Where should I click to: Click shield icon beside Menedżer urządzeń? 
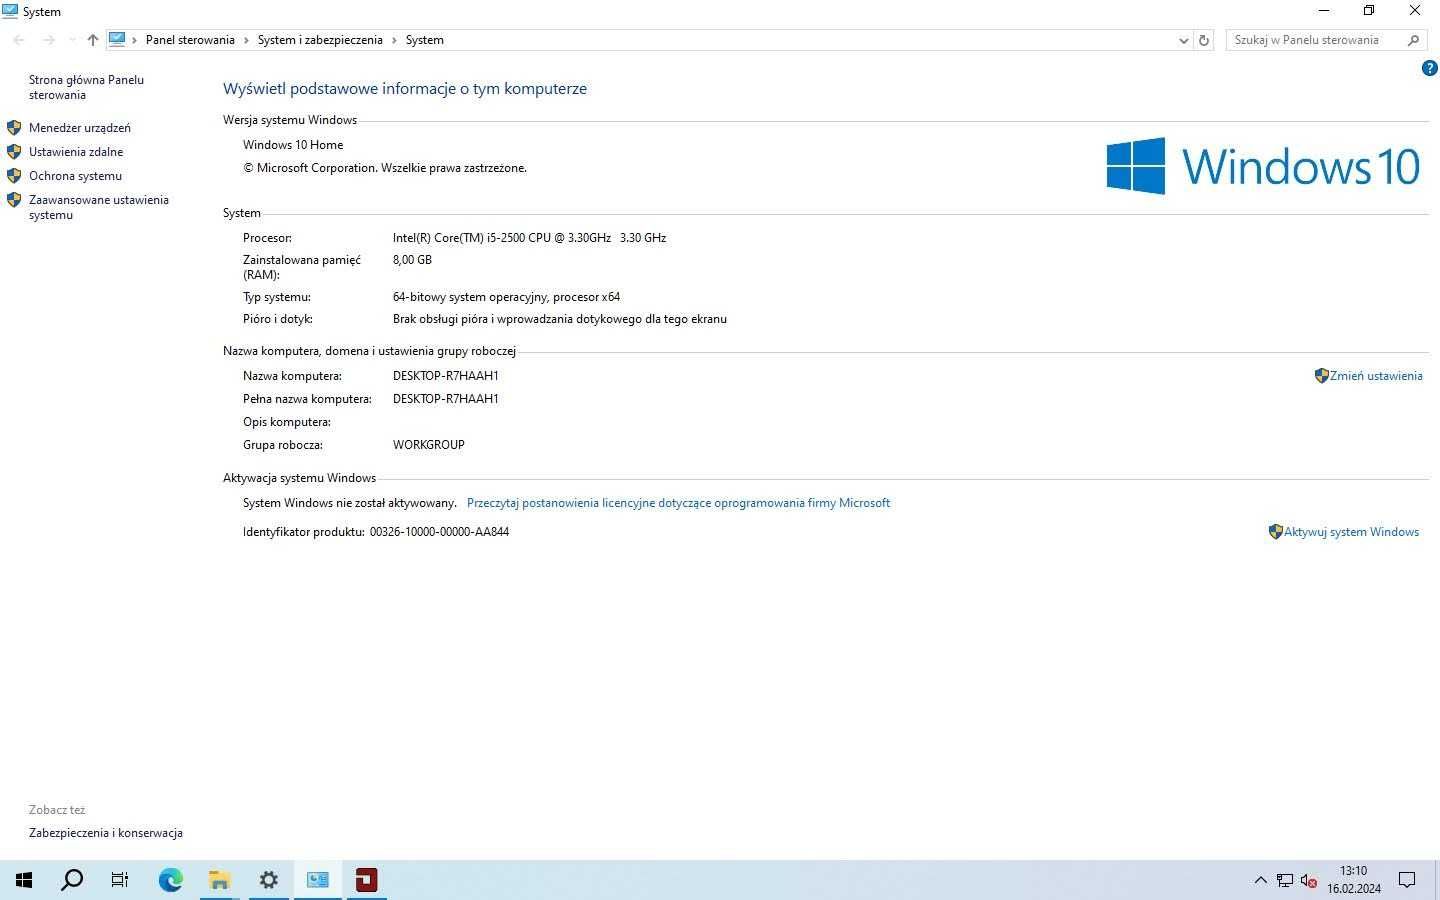click(x=14, y=128)
